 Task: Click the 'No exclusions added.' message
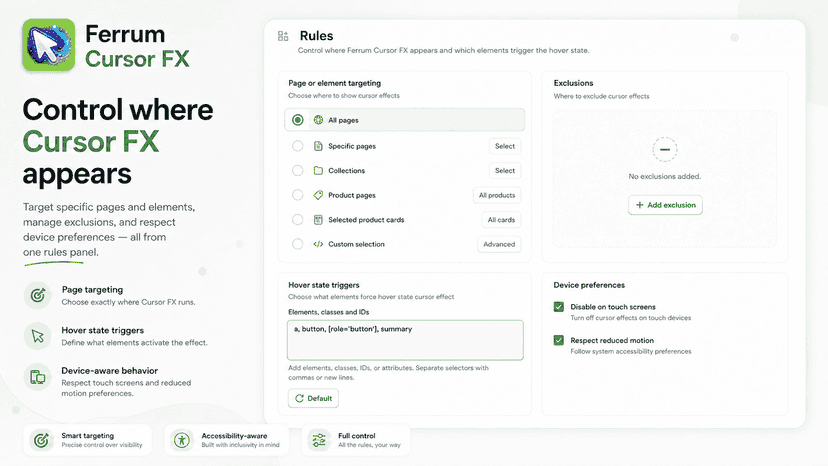coord(665,176)
